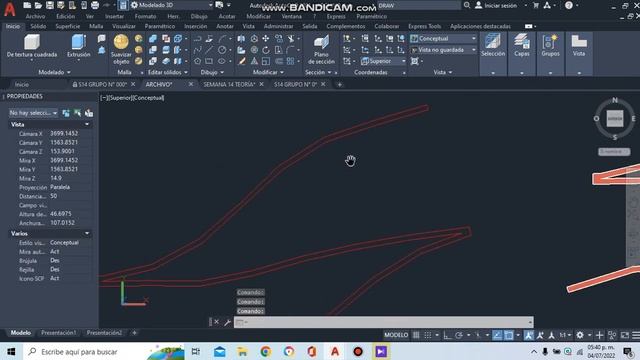The width and height of the screenshot is (640, 360).
Task: Click the customization hamburger icon in status bar
Action: [x=636, y=335]
